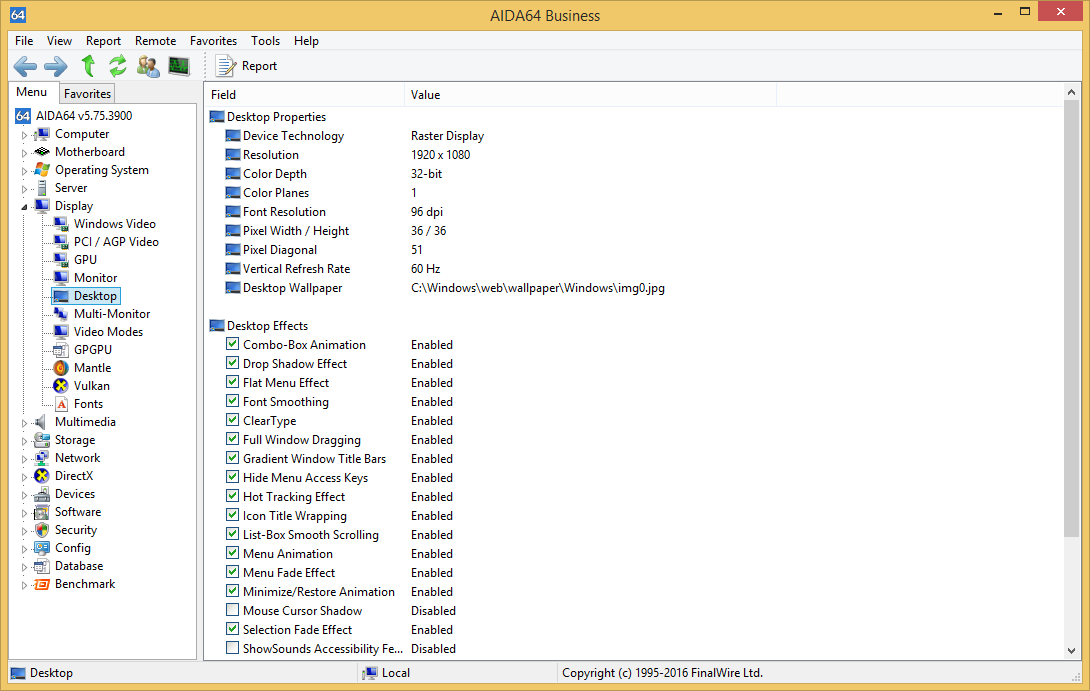Click the Network icon in tree
This screenshot has height=691, width=1090.
tap(42, 458)
